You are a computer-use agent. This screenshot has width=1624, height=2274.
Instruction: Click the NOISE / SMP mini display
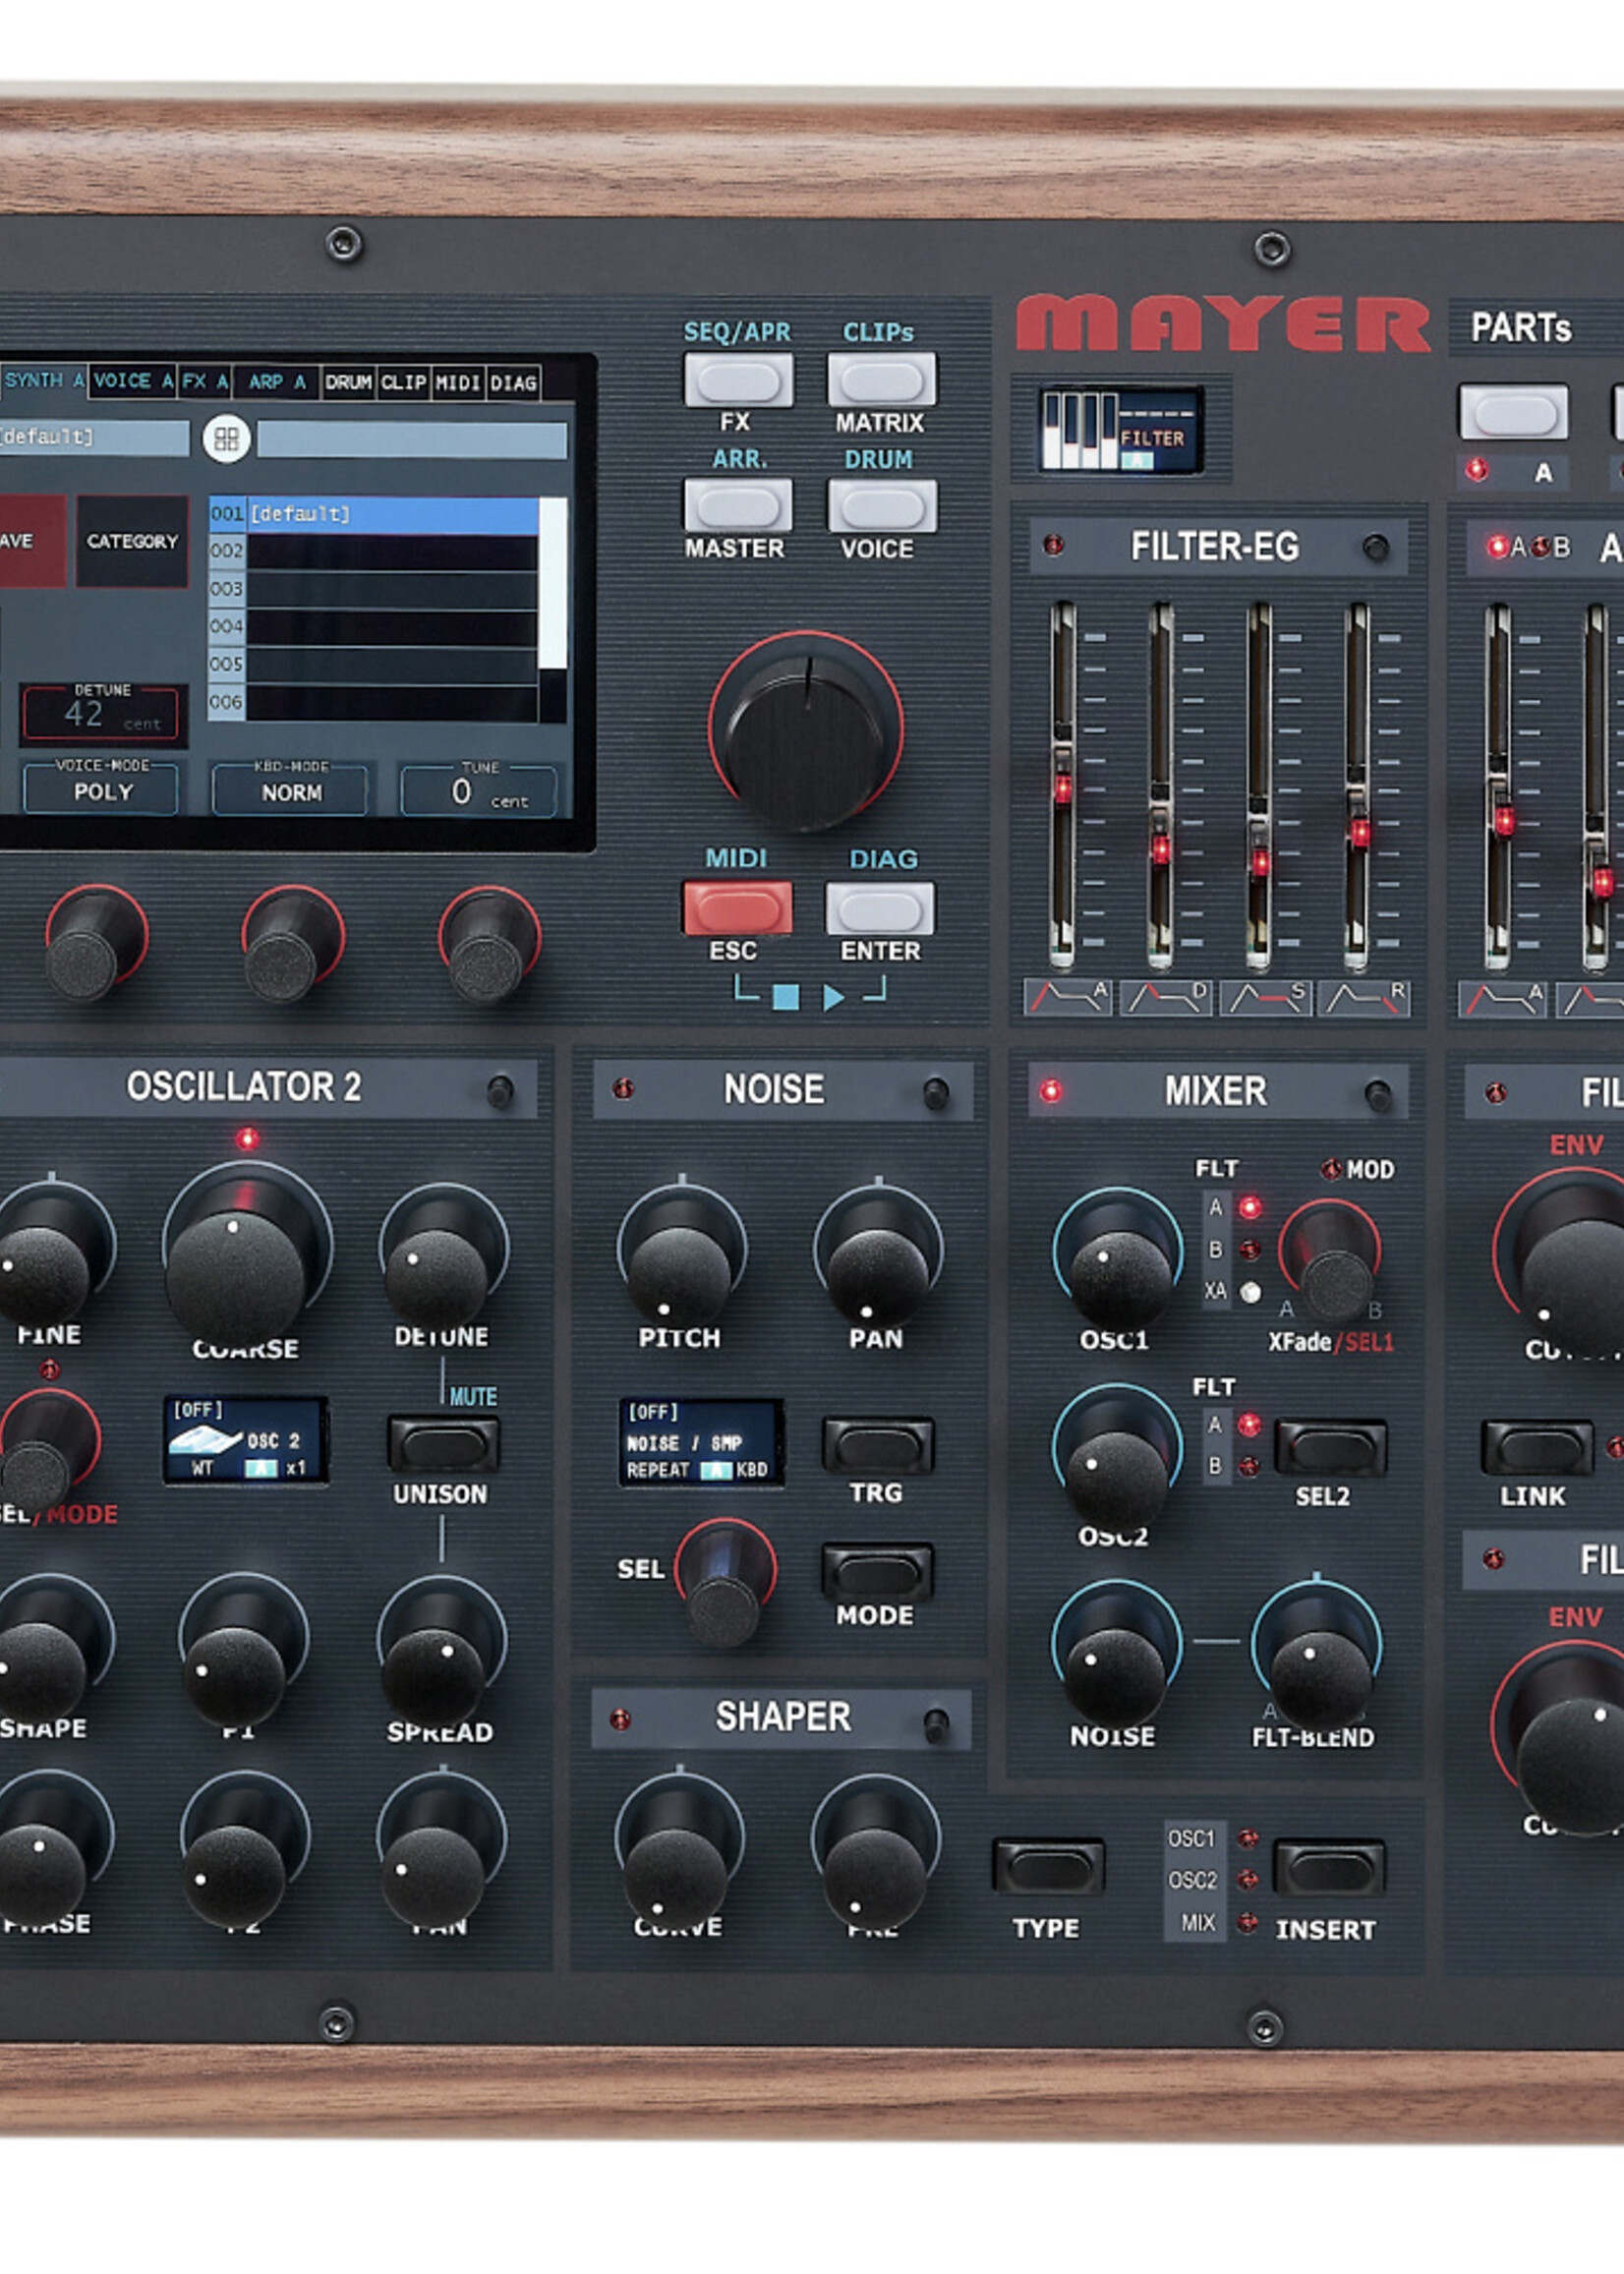(x=702, y=1442)
